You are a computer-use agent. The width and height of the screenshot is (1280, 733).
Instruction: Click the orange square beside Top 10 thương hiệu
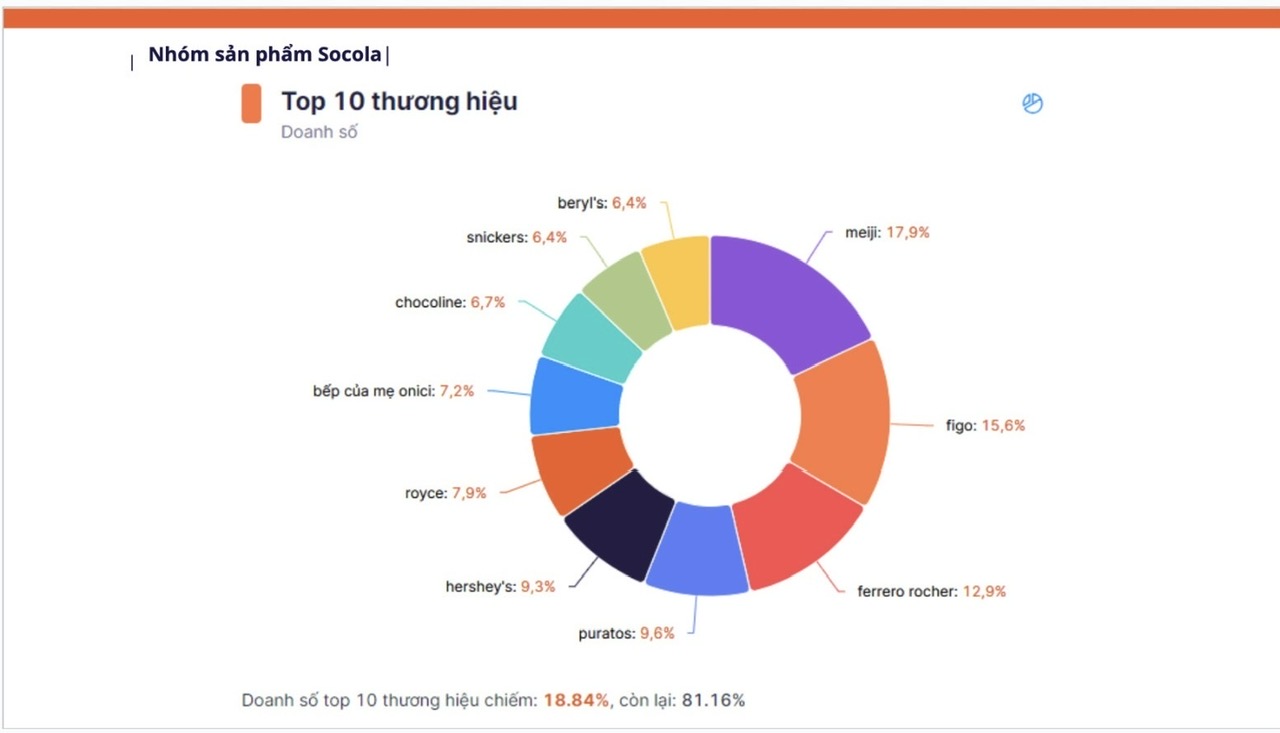(x=251, y=103)
